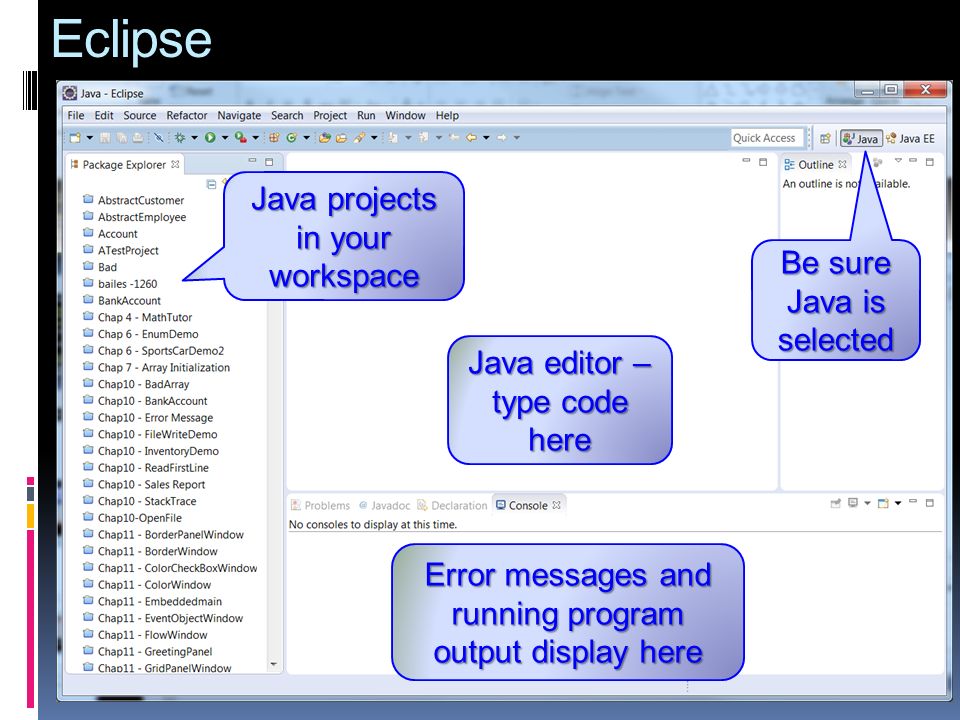Click the Save icon in toolbar
Image resolution: width=960 pixels, height=720 pixels.
coord(105,138)
